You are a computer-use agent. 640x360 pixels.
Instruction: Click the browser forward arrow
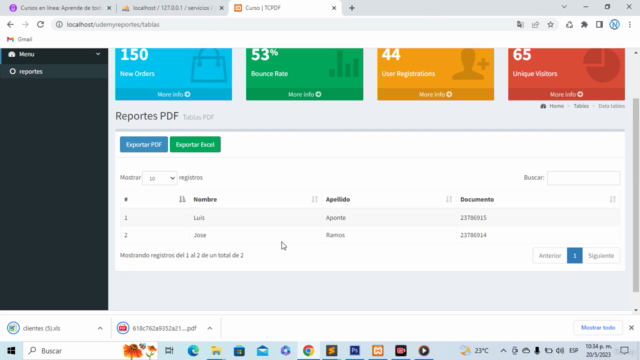(25, 24)
